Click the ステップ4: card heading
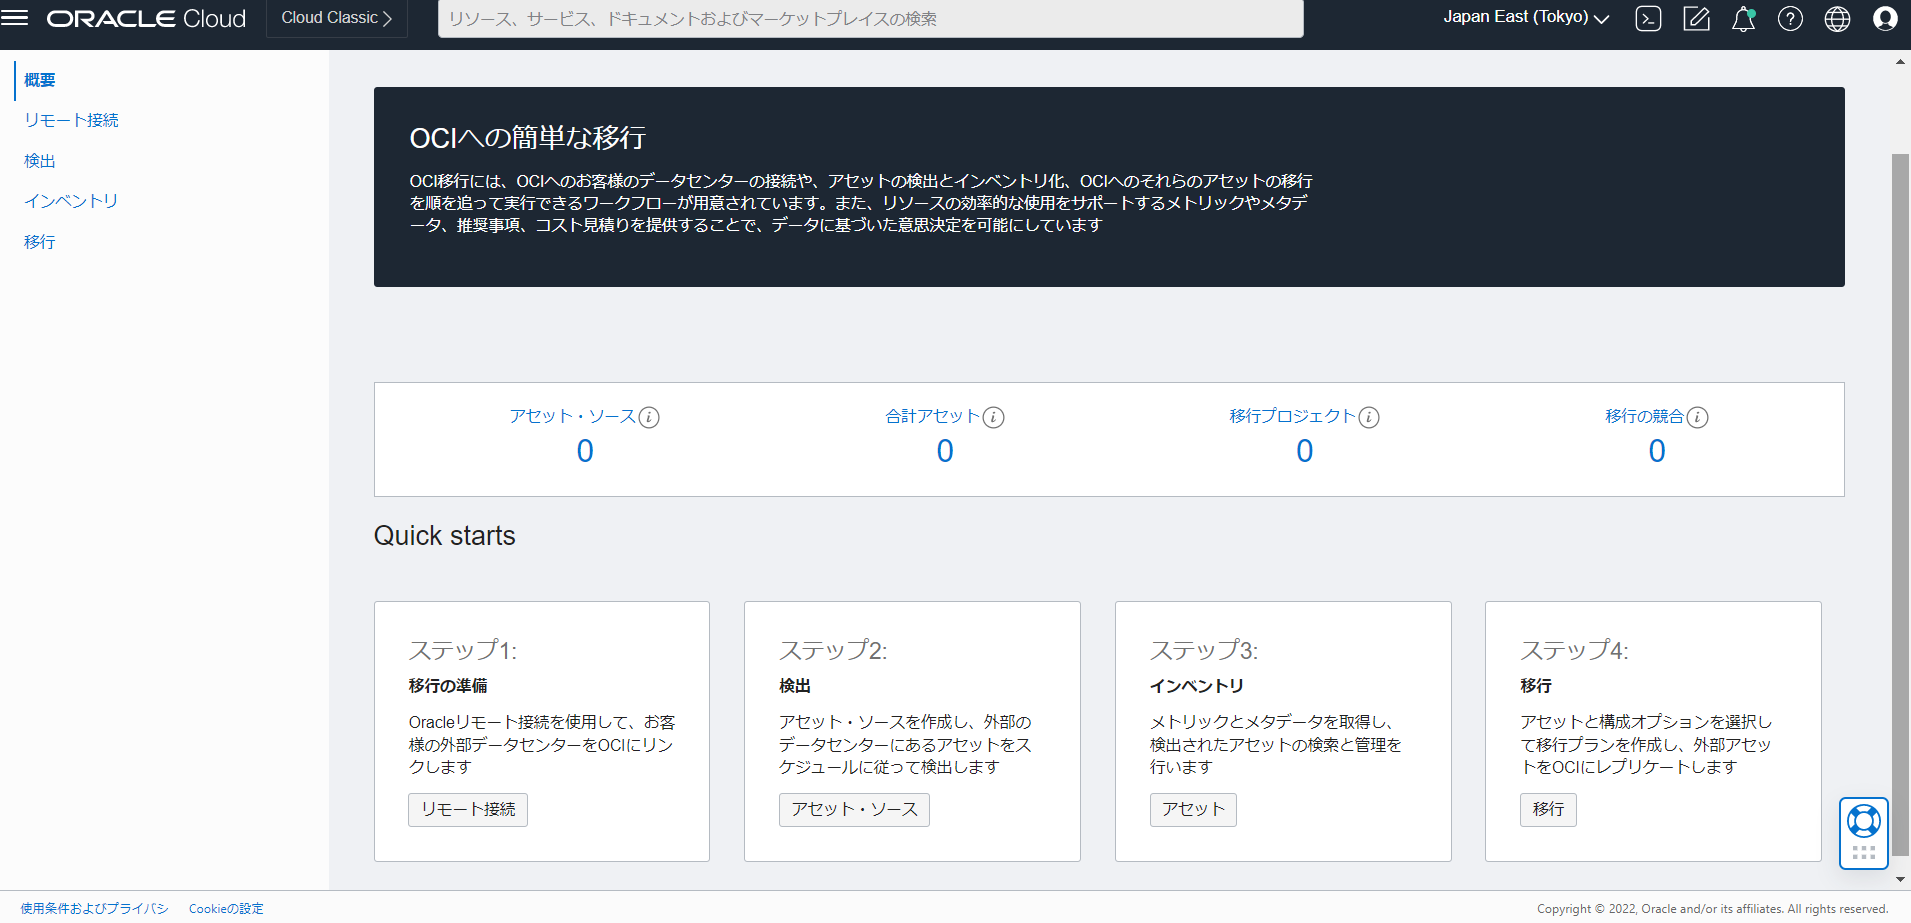Screen dimensions: 1911x923 1574,650
